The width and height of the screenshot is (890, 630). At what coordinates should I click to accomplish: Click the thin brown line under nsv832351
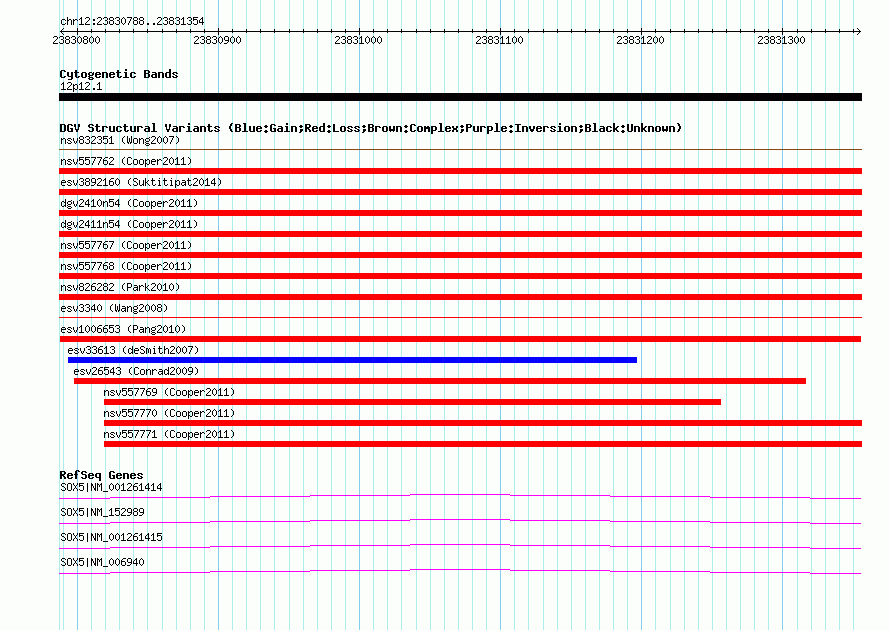pos(460,150)
